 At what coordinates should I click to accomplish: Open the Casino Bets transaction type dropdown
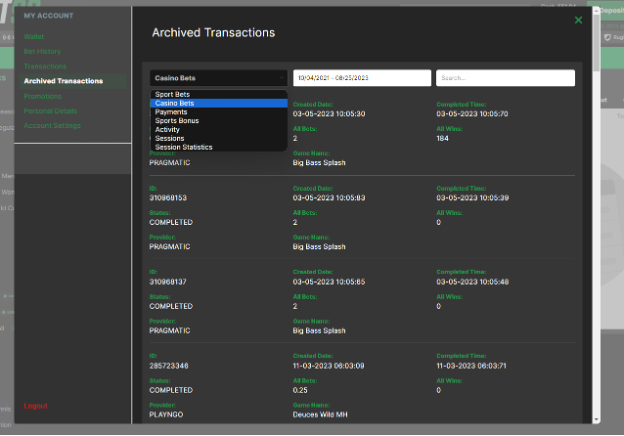pyautogui.click(x=219, y=78)
